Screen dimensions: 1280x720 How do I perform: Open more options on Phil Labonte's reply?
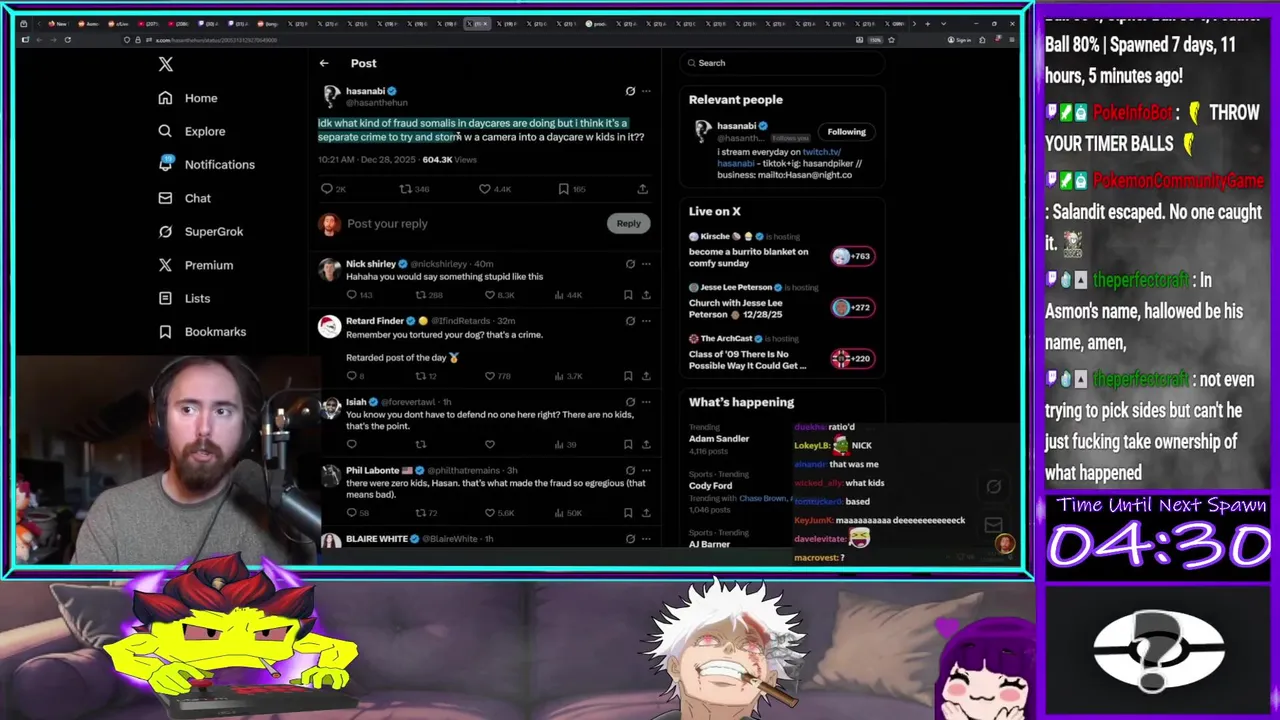click(646, 470)
